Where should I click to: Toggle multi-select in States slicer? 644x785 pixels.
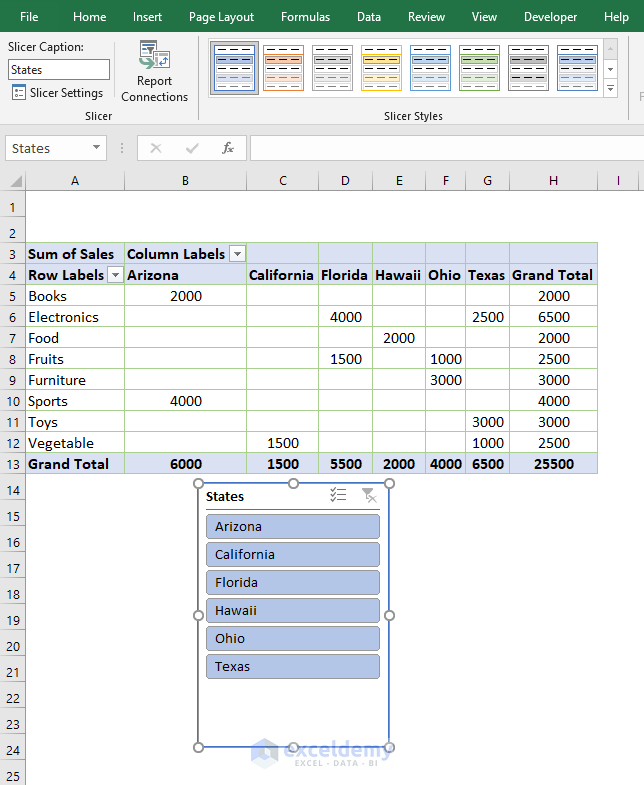[x=339, y=495]
